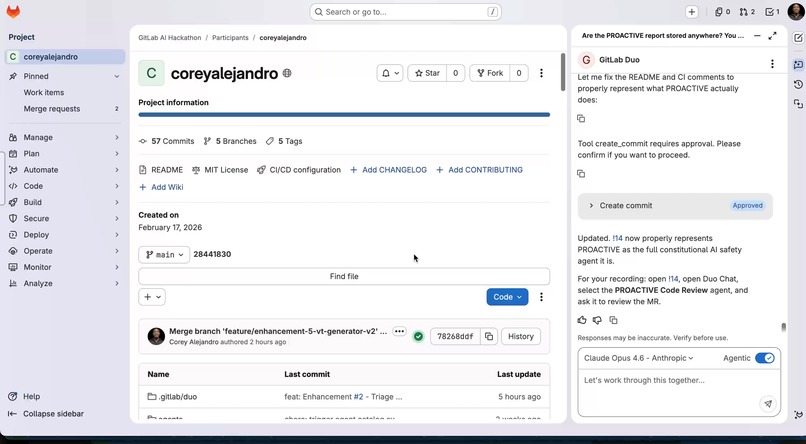Click in the Search or go to field
806x444 pixels.
[405, 12]
